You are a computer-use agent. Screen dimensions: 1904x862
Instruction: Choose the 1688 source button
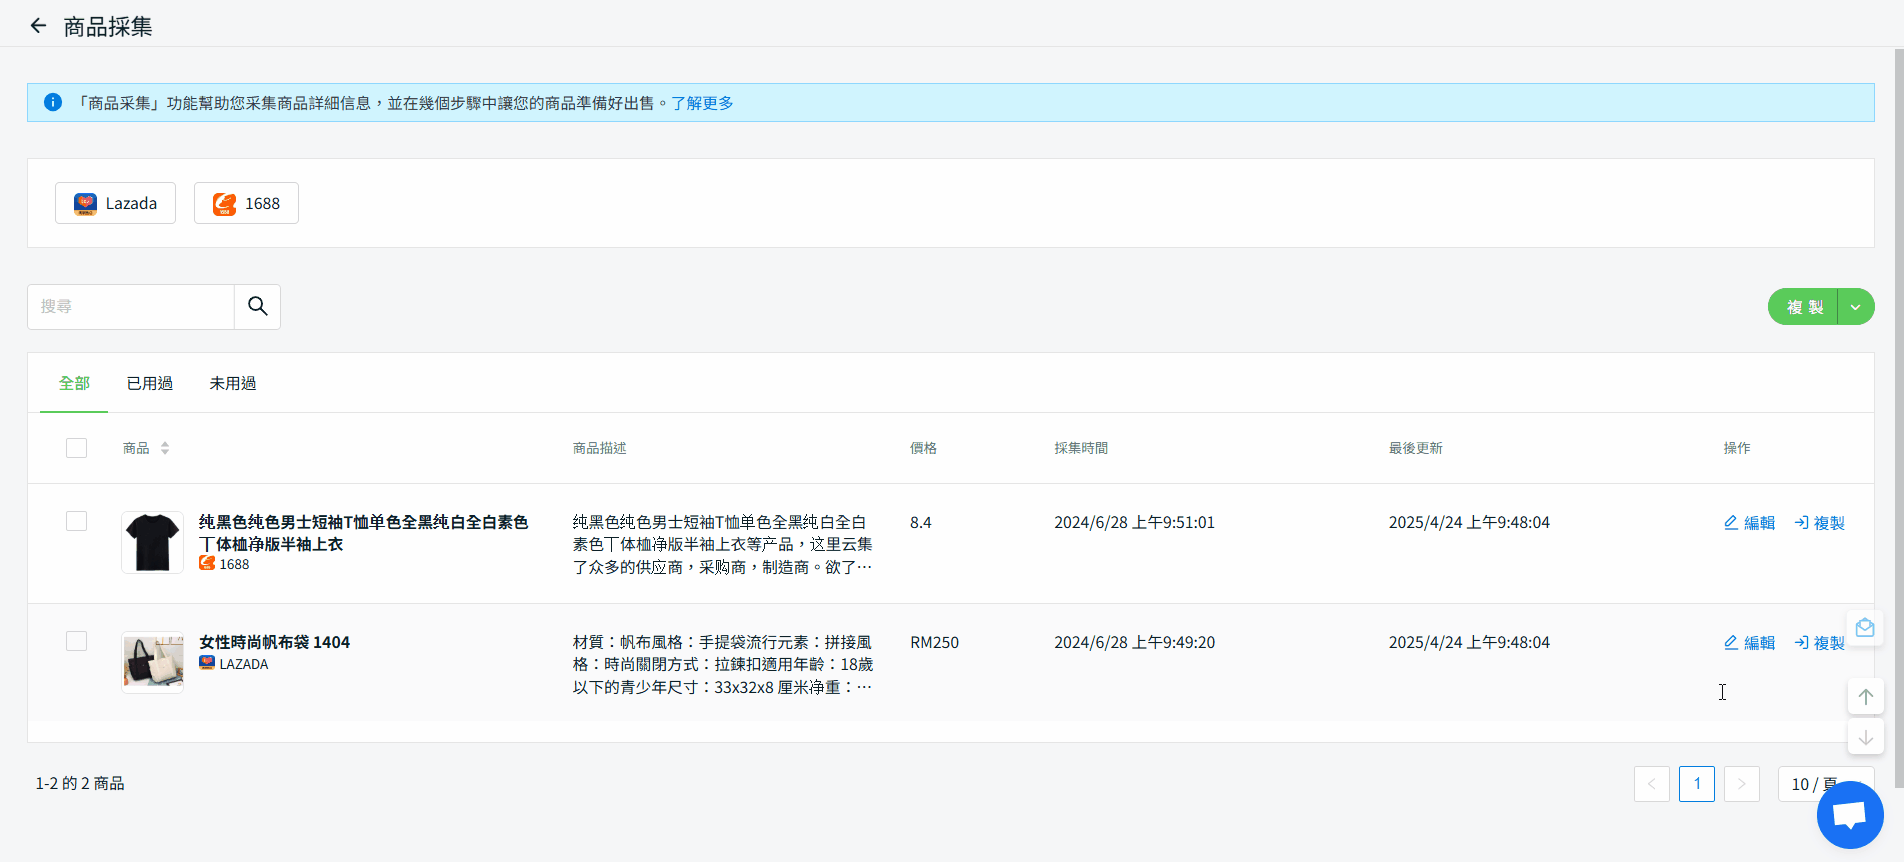point(246,203)
